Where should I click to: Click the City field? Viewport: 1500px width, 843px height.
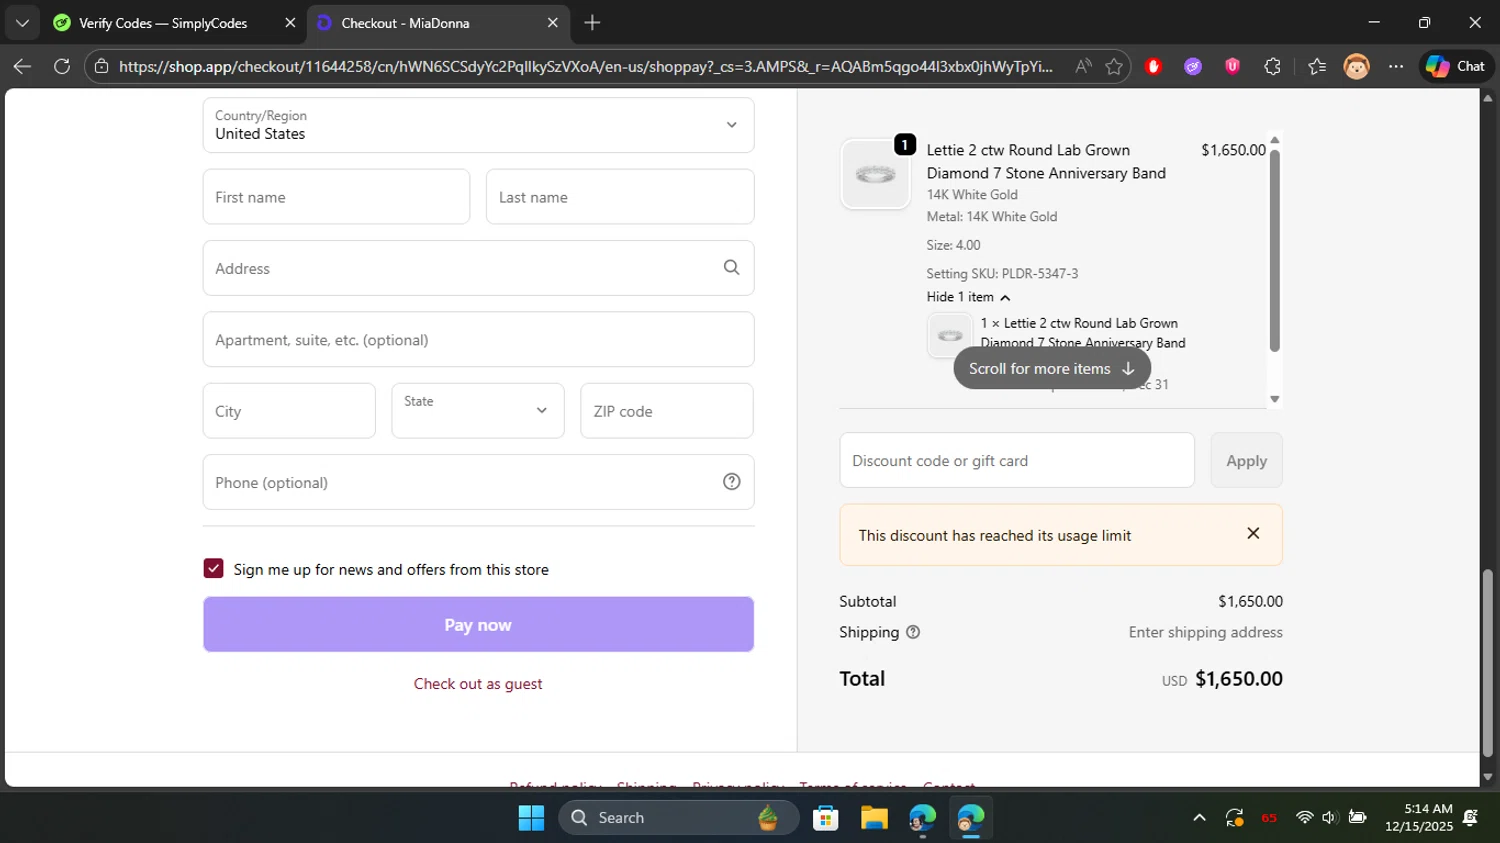(x=289, y=411)
